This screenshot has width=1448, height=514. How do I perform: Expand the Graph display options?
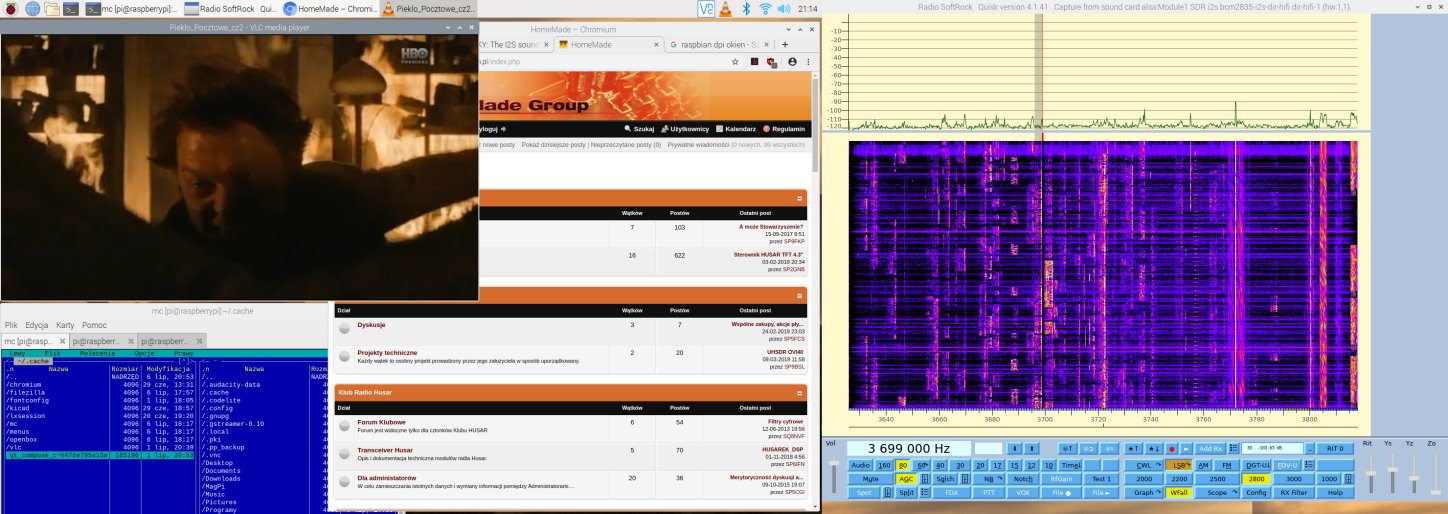point(1143,493)
